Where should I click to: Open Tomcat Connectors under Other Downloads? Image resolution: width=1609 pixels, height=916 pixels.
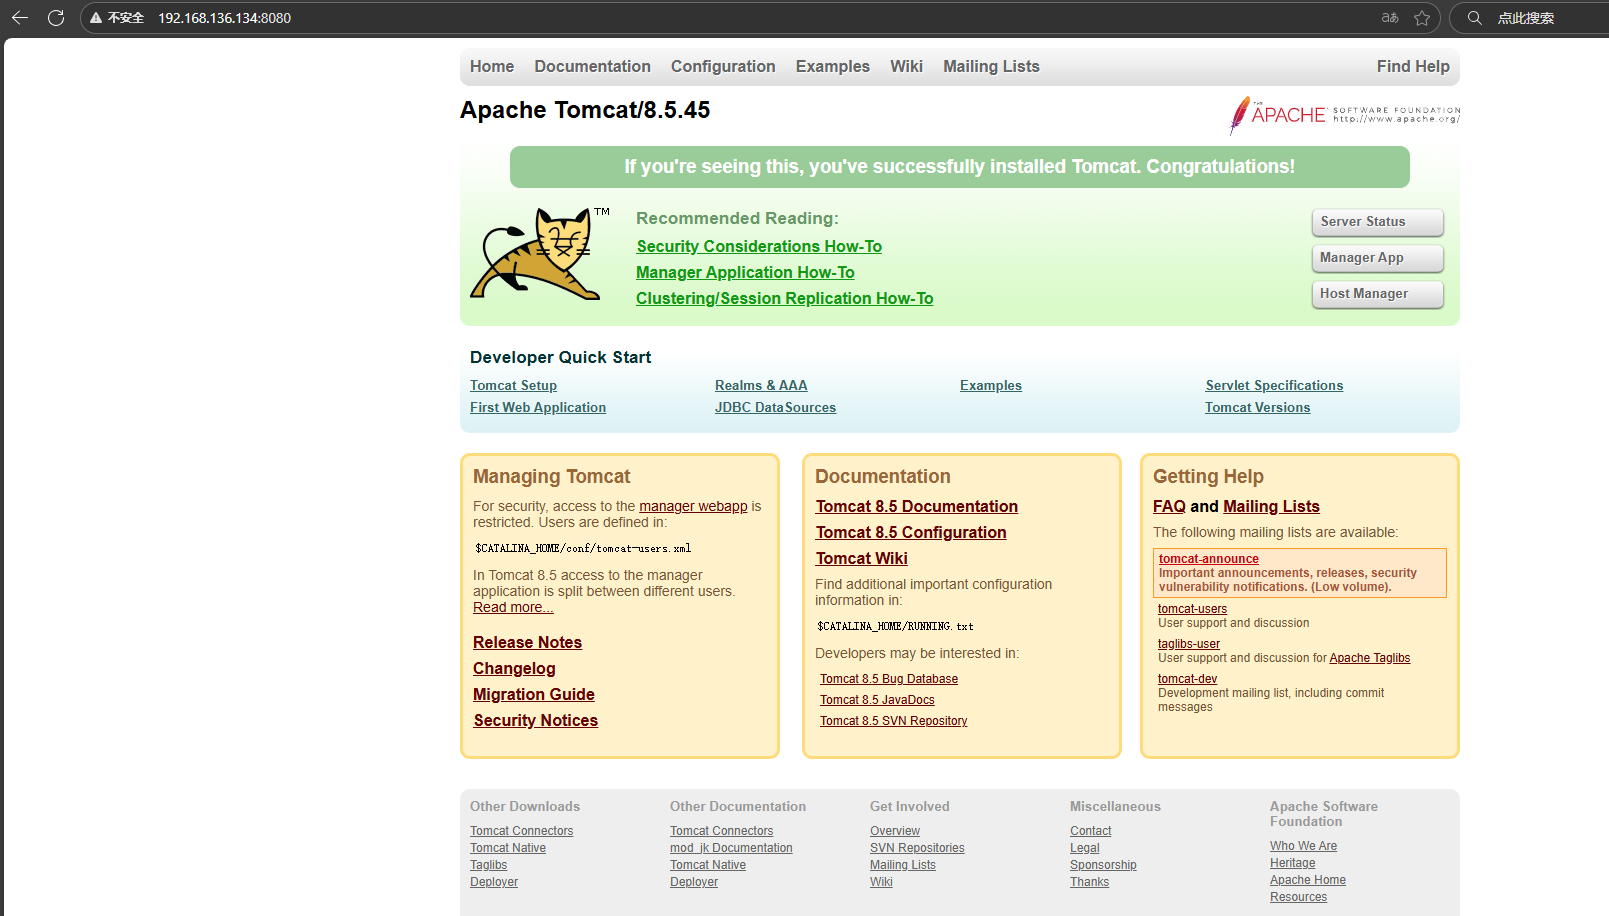(x=521, y=831)
